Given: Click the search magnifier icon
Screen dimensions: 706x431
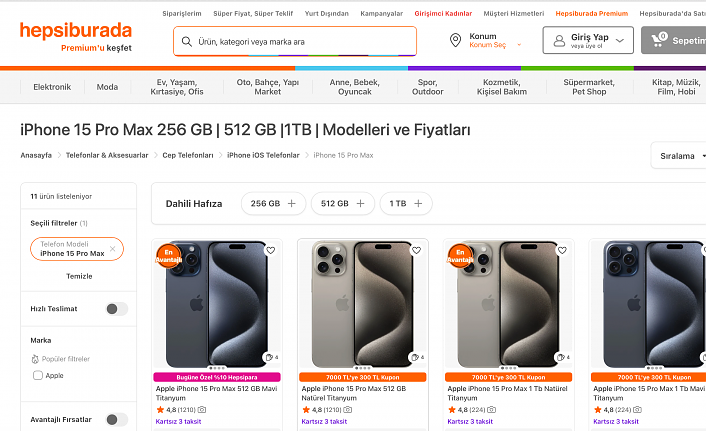Looking at the screenshot, I should pos(186,42).
